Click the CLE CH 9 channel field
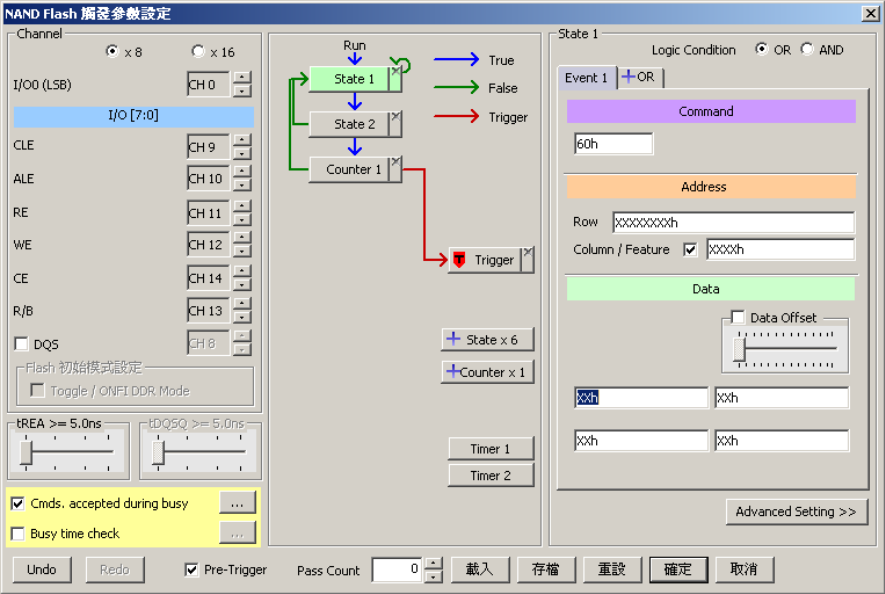885x594 pixels. 208,147
